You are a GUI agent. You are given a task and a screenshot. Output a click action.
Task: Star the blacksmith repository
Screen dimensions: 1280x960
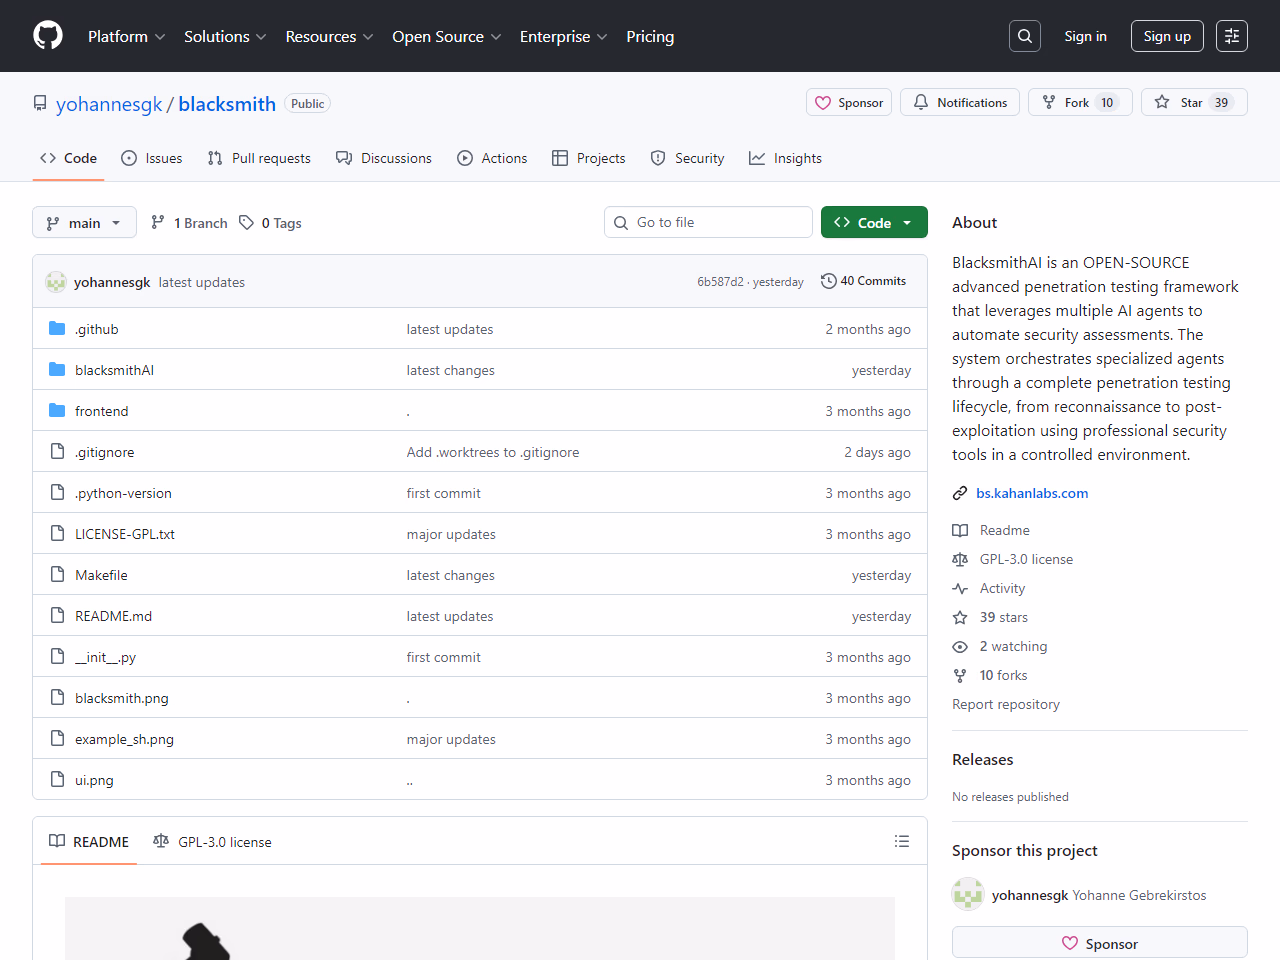click(x=1194, y=102)
